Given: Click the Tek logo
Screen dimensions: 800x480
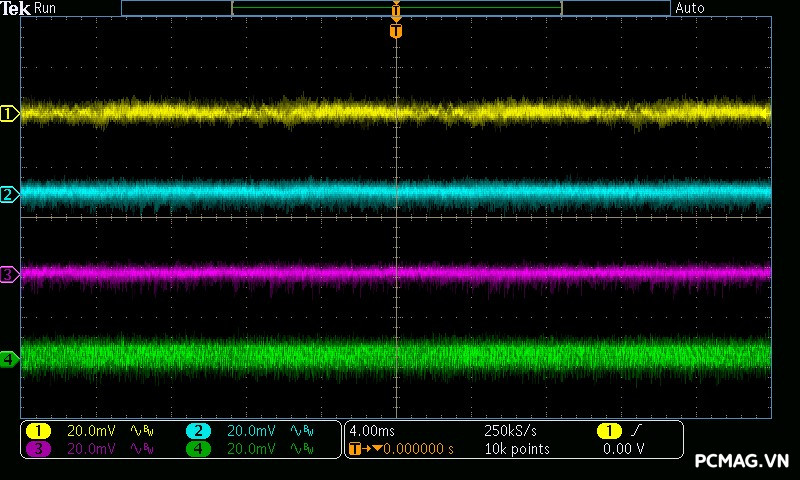Looking at the screenshot, I should tap(15, 8).
